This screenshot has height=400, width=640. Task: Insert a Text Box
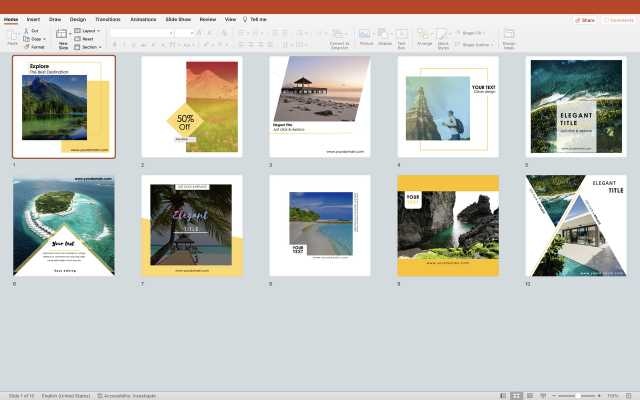click(401, 35)
